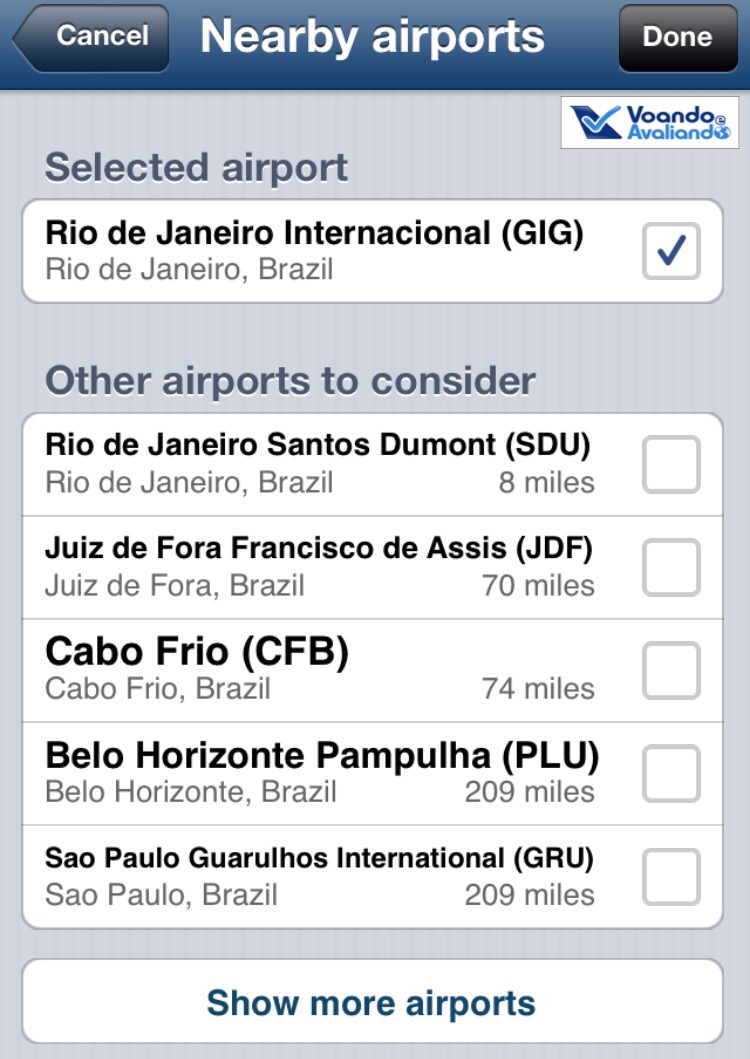Click the Nearby airports title

click(x=372, y=37)
